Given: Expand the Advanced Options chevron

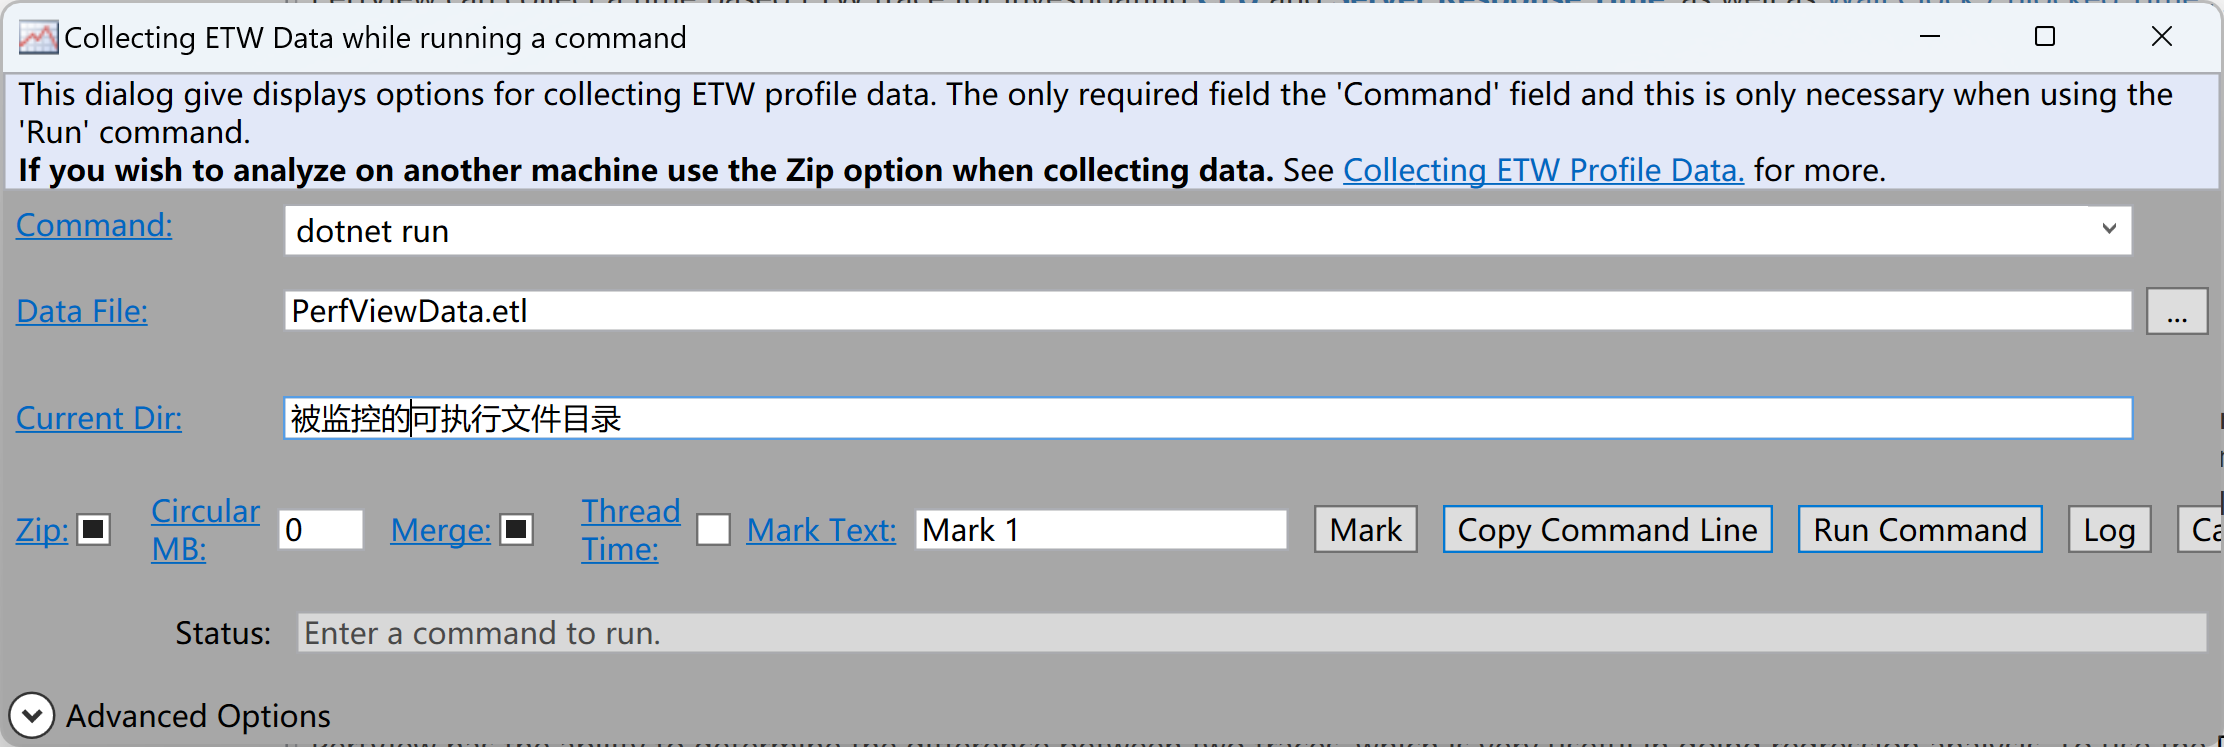Looking at the screenshot, I should [31, 715].
